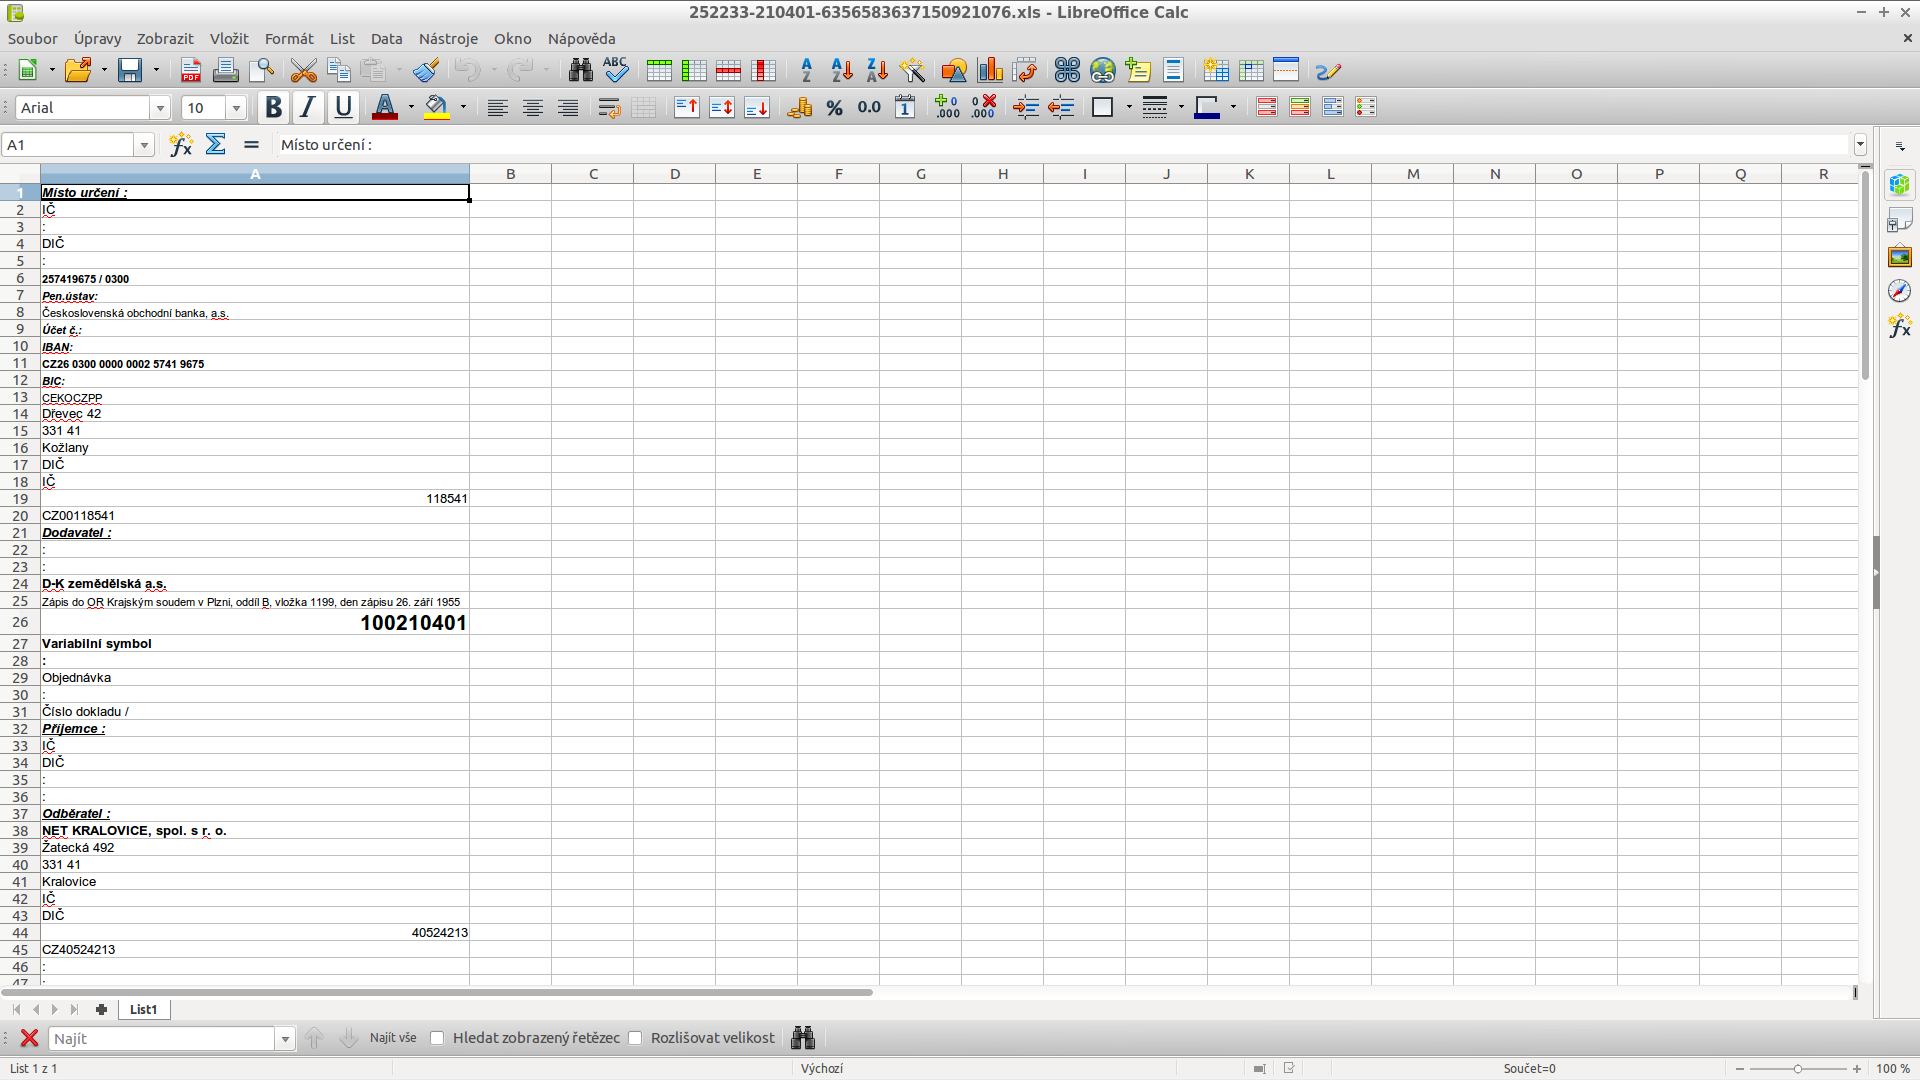Open sidebar Navigator compass icon

pyautogui.click(x=1900, y=291)
